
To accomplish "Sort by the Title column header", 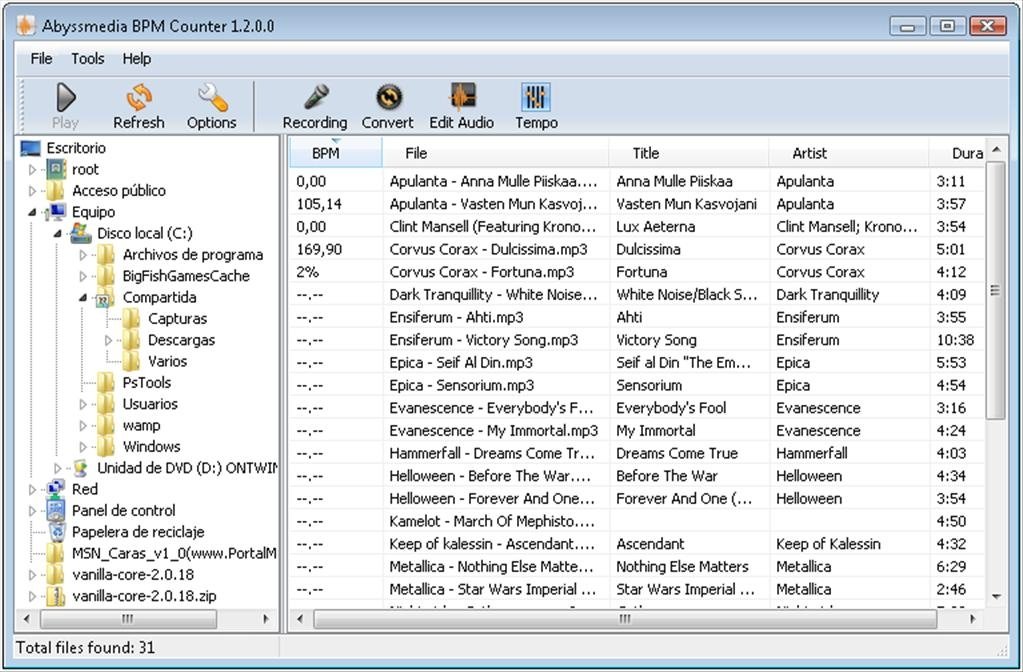I will coord(688,153).
